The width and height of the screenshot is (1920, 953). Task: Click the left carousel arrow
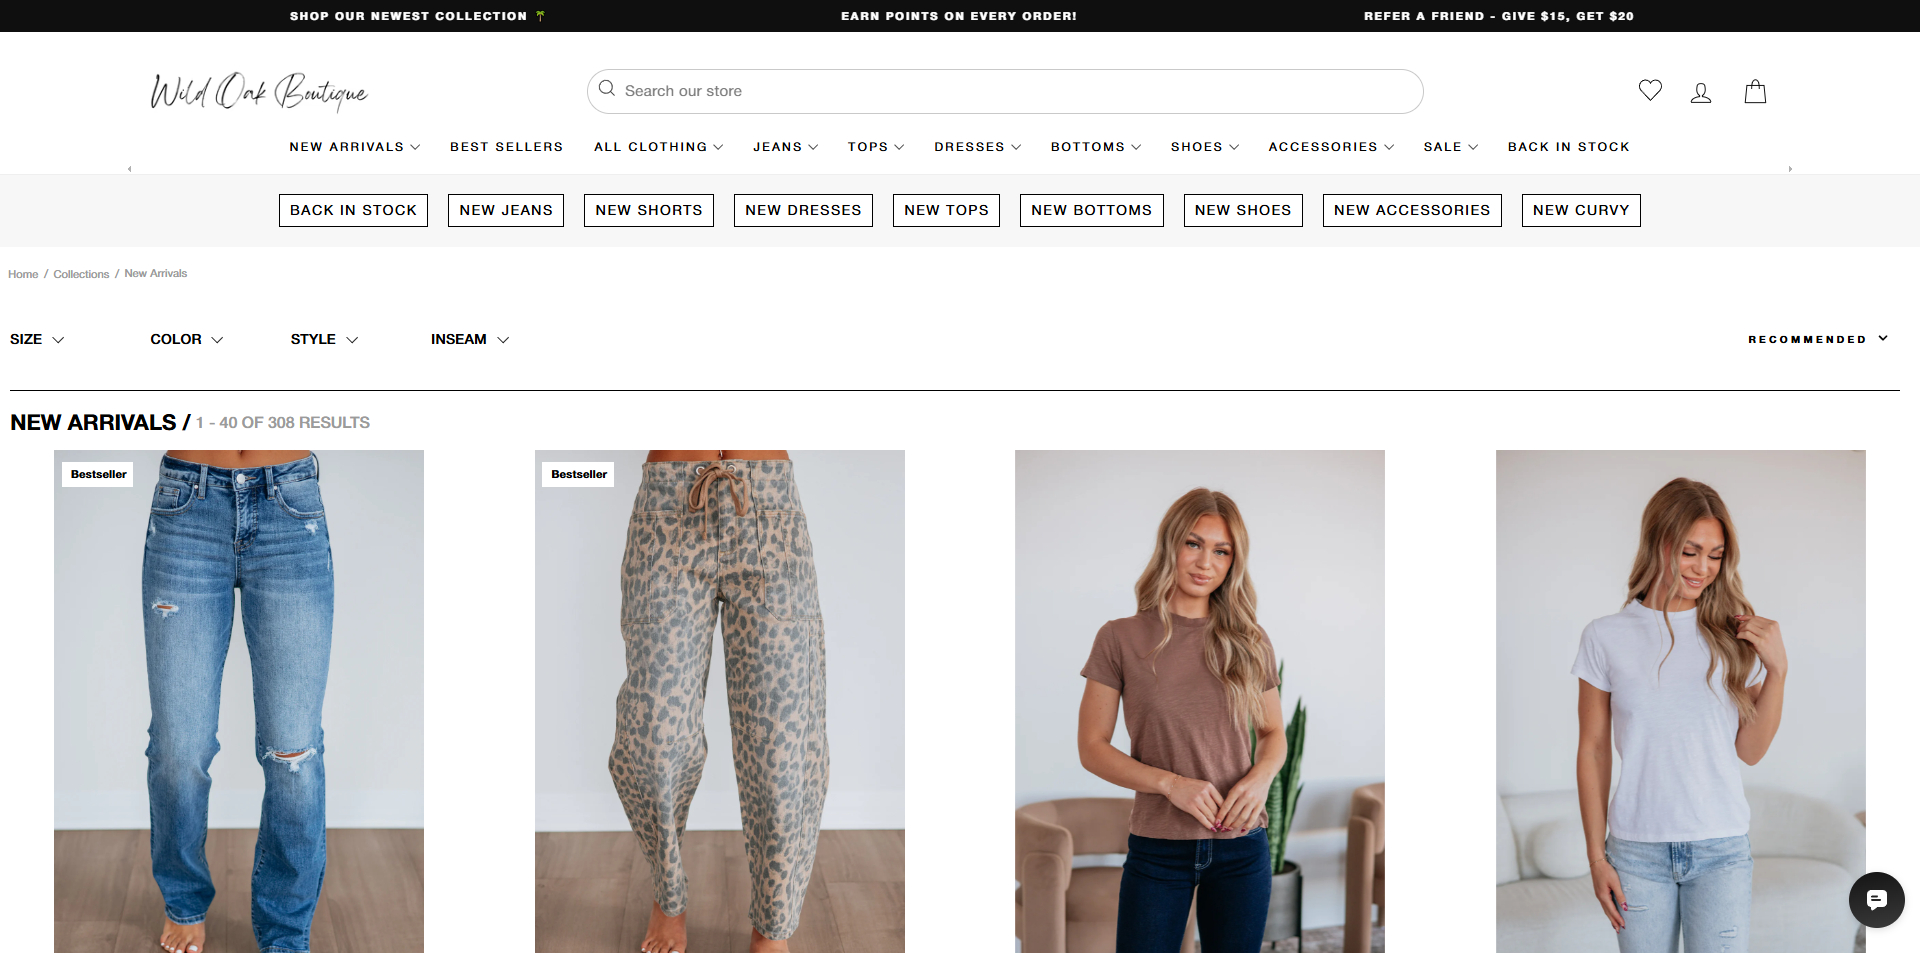pyautogui.click(x=129, y=168)
